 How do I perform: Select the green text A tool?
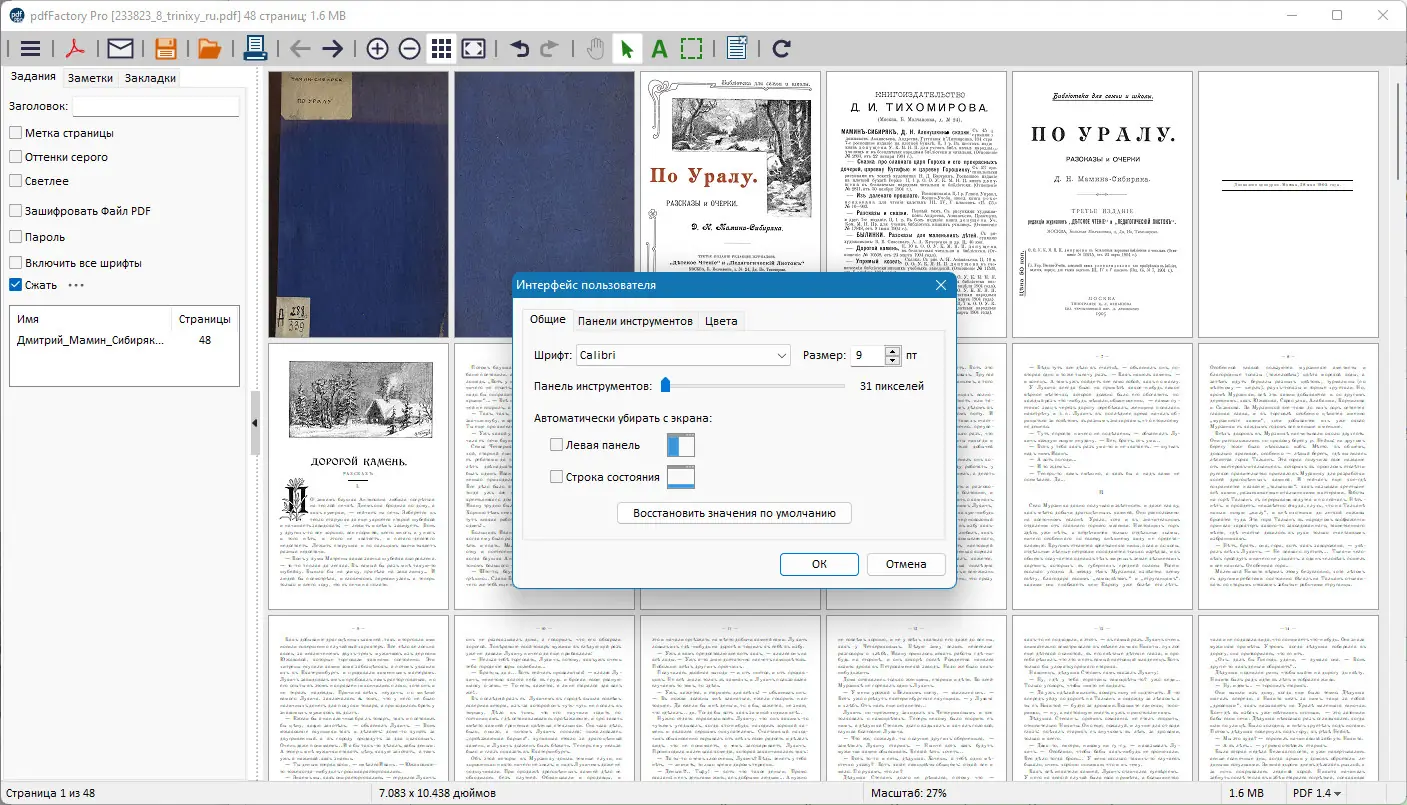tap(659, 48)
